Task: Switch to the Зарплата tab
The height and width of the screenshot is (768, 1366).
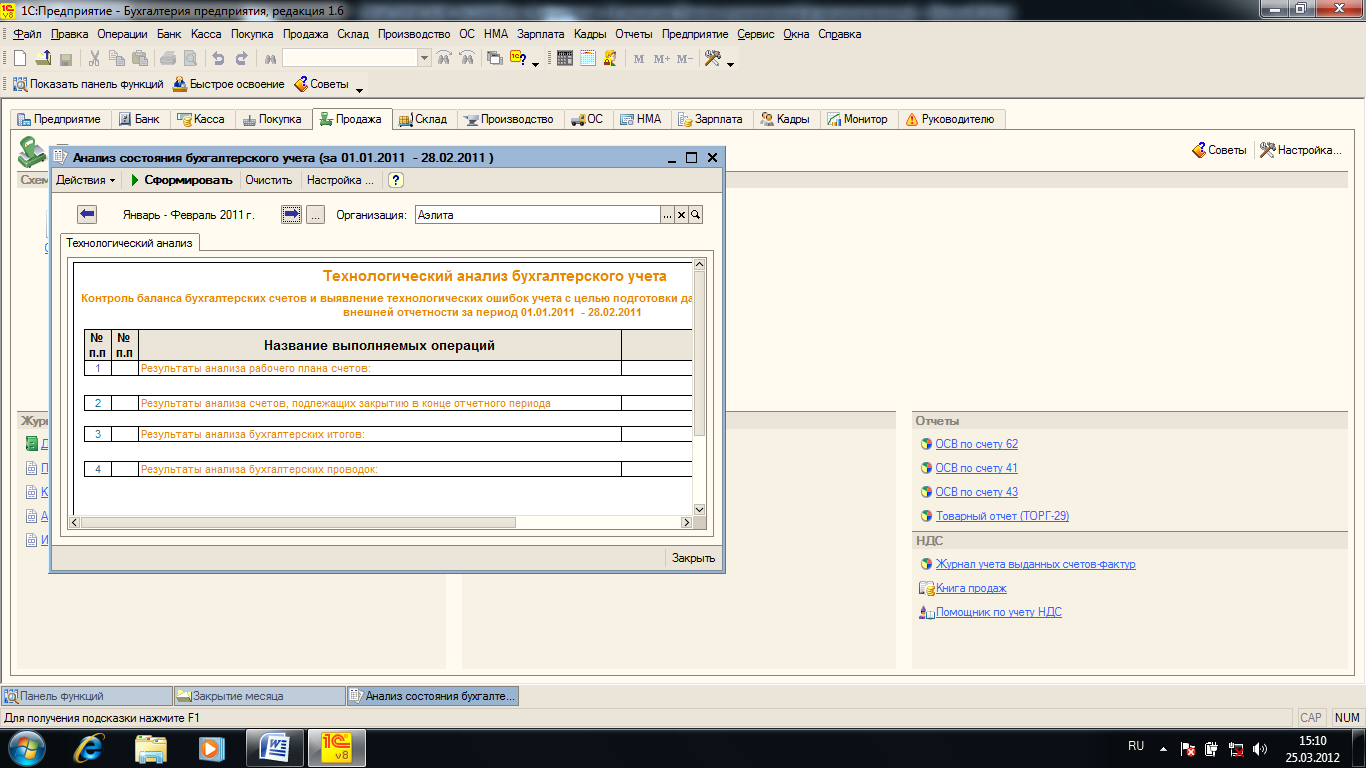Action: [711, 119]
